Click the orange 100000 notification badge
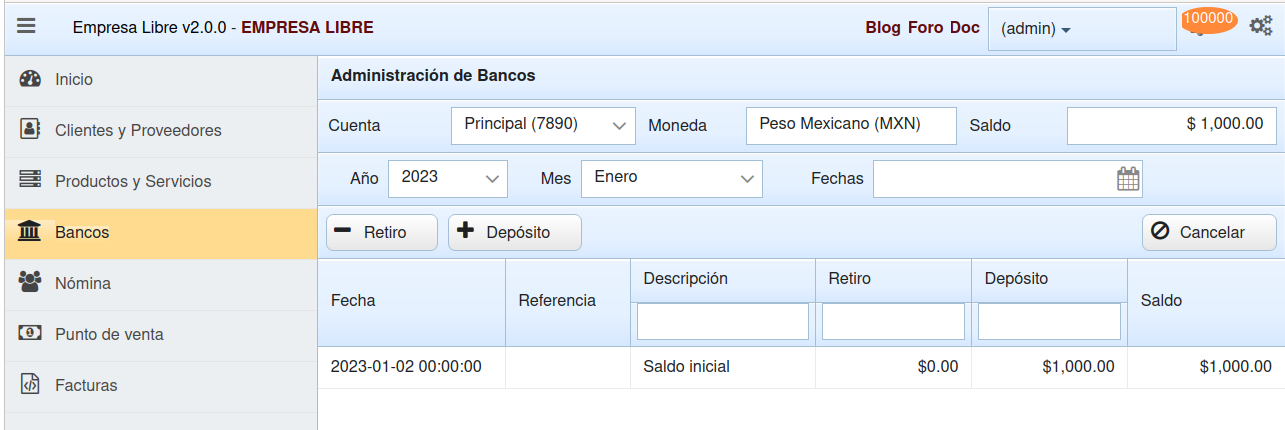Viewport: 1285px width, 430px height. click(1209, 19)
